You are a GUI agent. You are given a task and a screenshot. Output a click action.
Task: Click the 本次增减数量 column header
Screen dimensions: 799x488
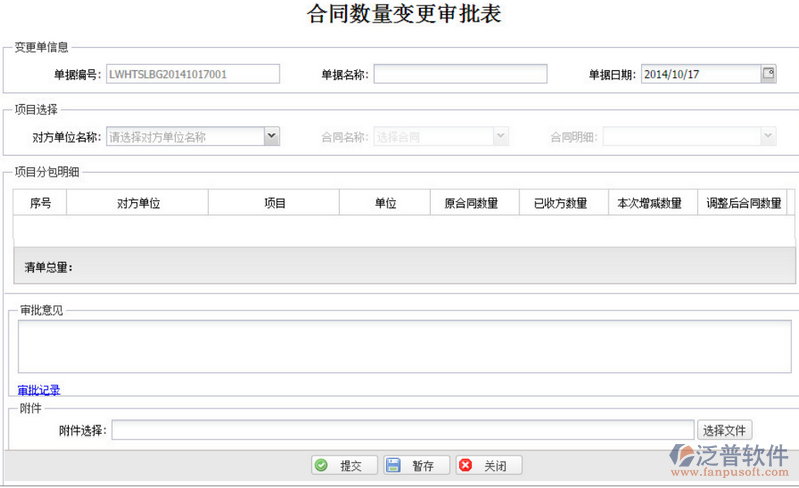[649, 203]
